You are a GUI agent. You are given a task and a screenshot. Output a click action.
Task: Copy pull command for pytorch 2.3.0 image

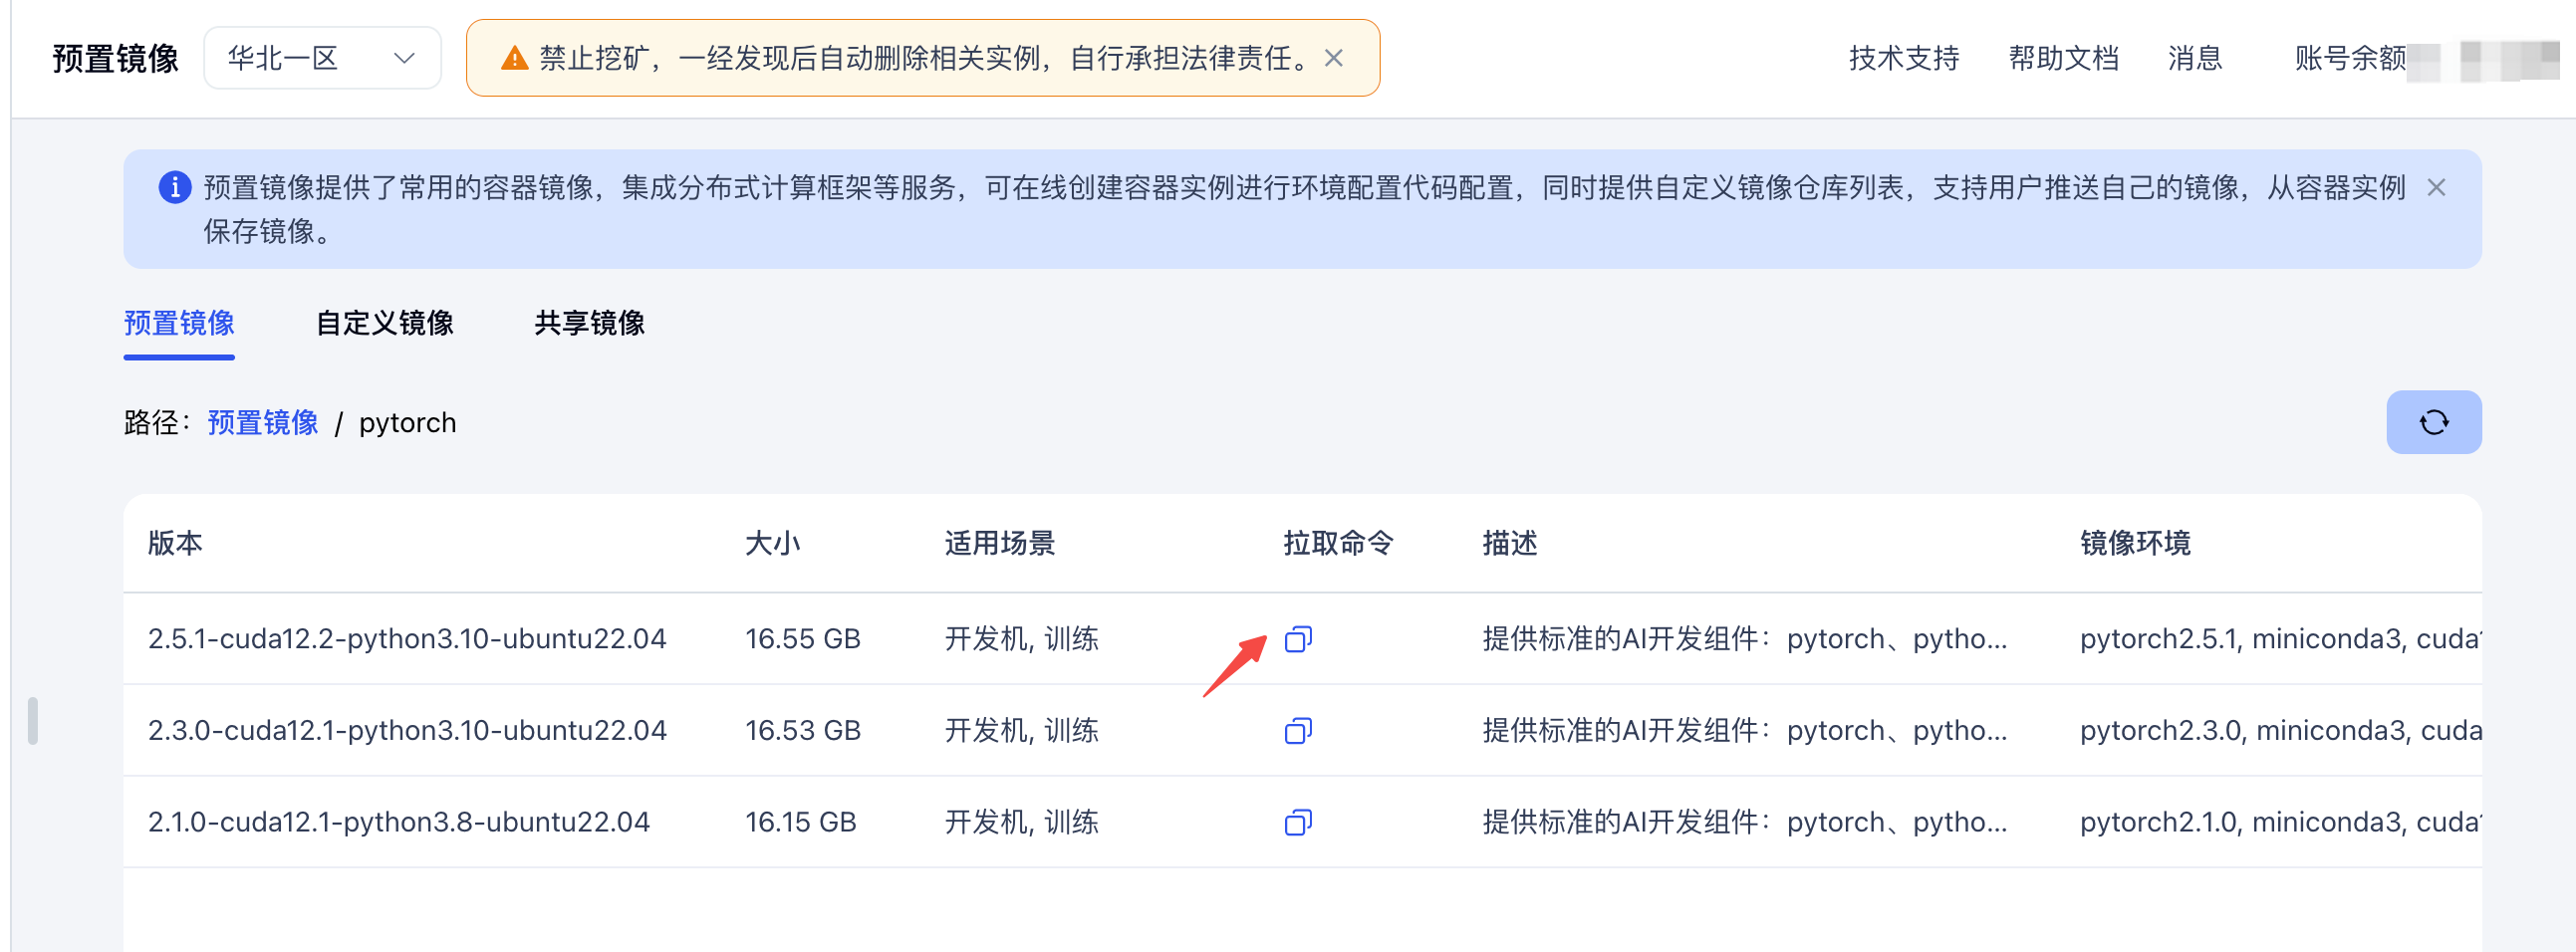tap(1298, 731)
